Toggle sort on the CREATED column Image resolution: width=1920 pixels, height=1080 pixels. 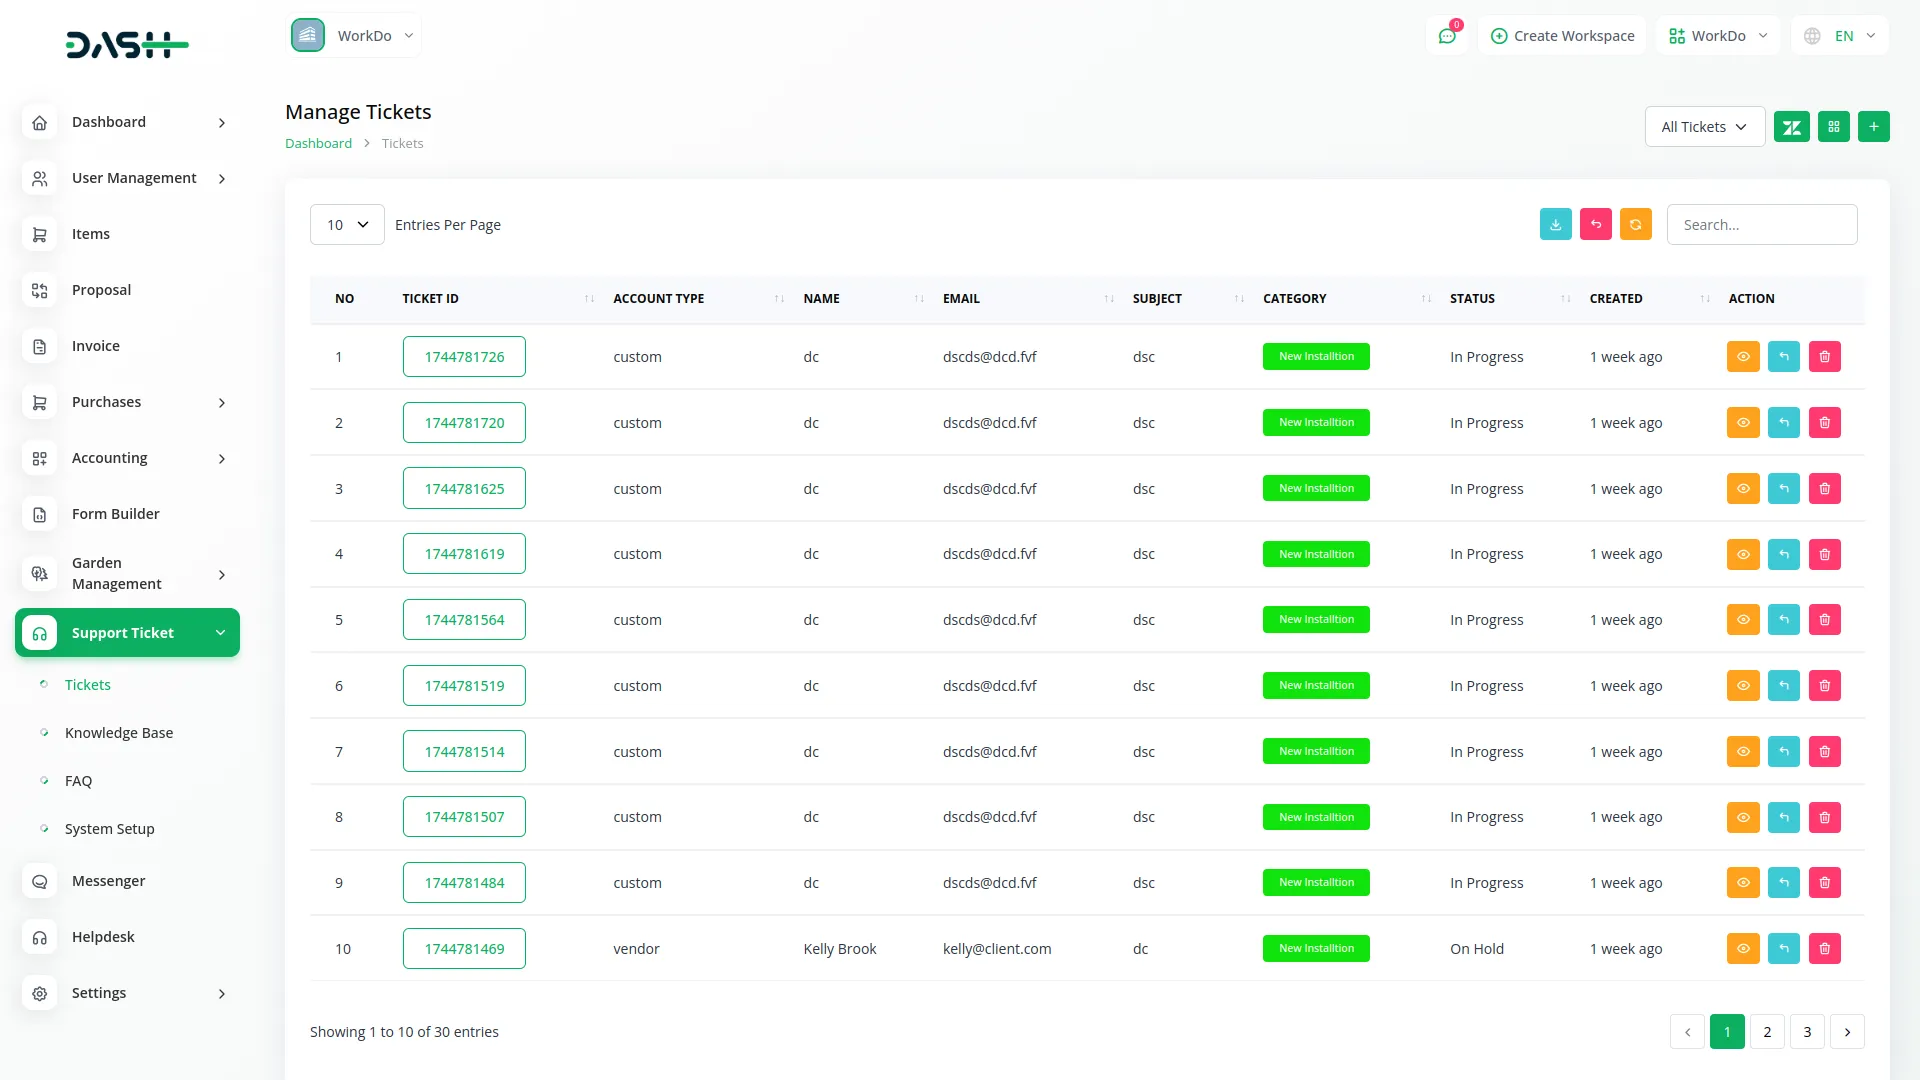coord(1705,298)
